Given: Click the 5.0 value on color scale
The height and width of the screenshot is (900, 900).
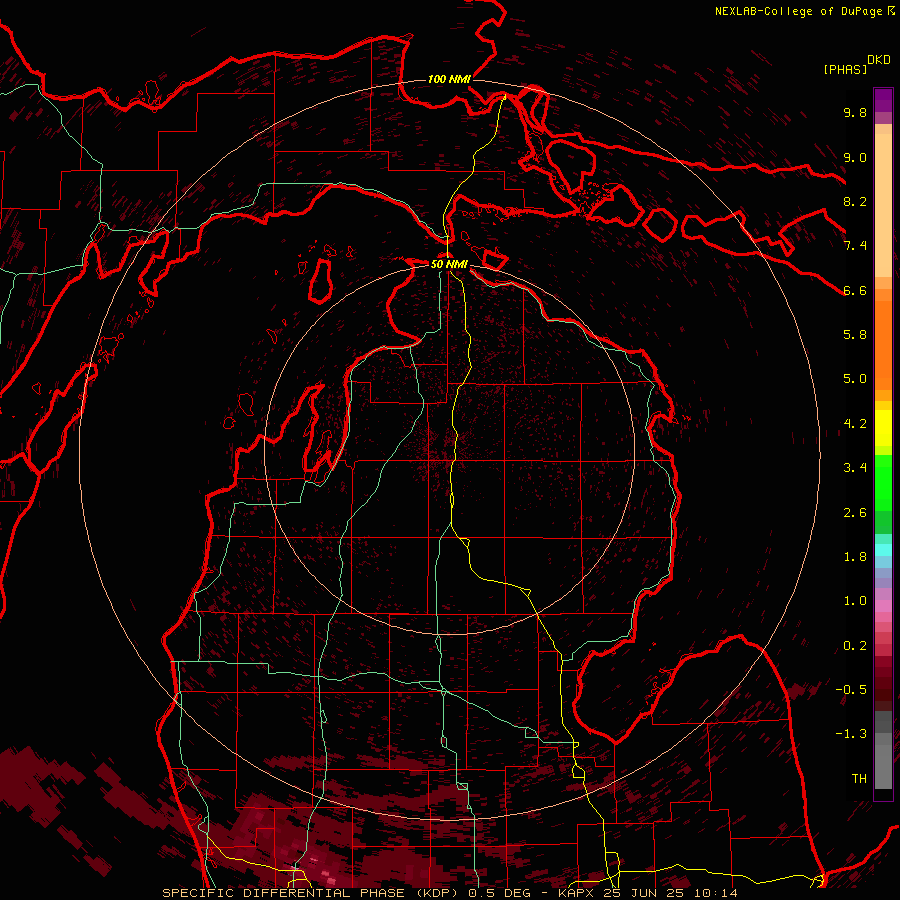Looking at the screenshot, I should click(x=855, y=379).
